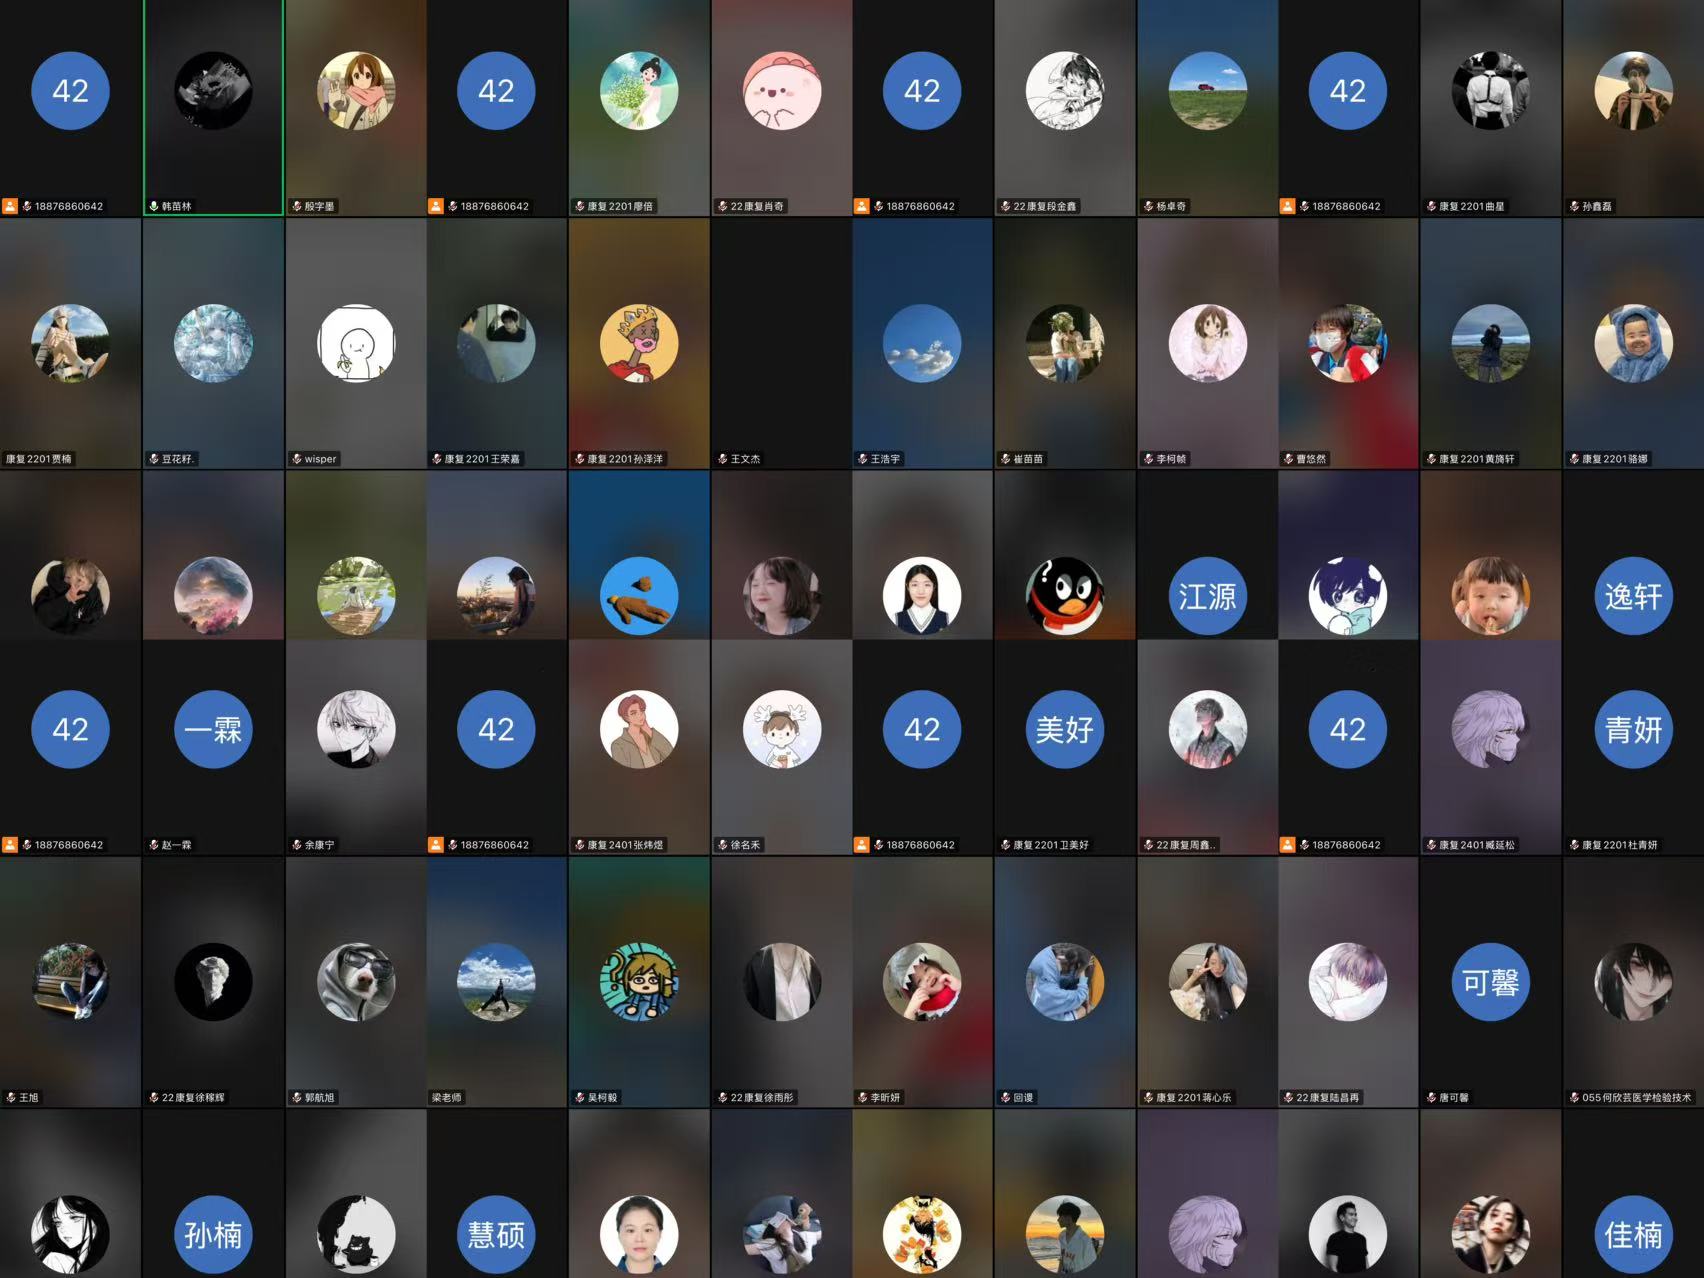Click the mic icon next to 唐可馨
Image resolution: width=1704 pixels, height=1278 pixels.
pyautogui.click(x=1432, y=1098)
